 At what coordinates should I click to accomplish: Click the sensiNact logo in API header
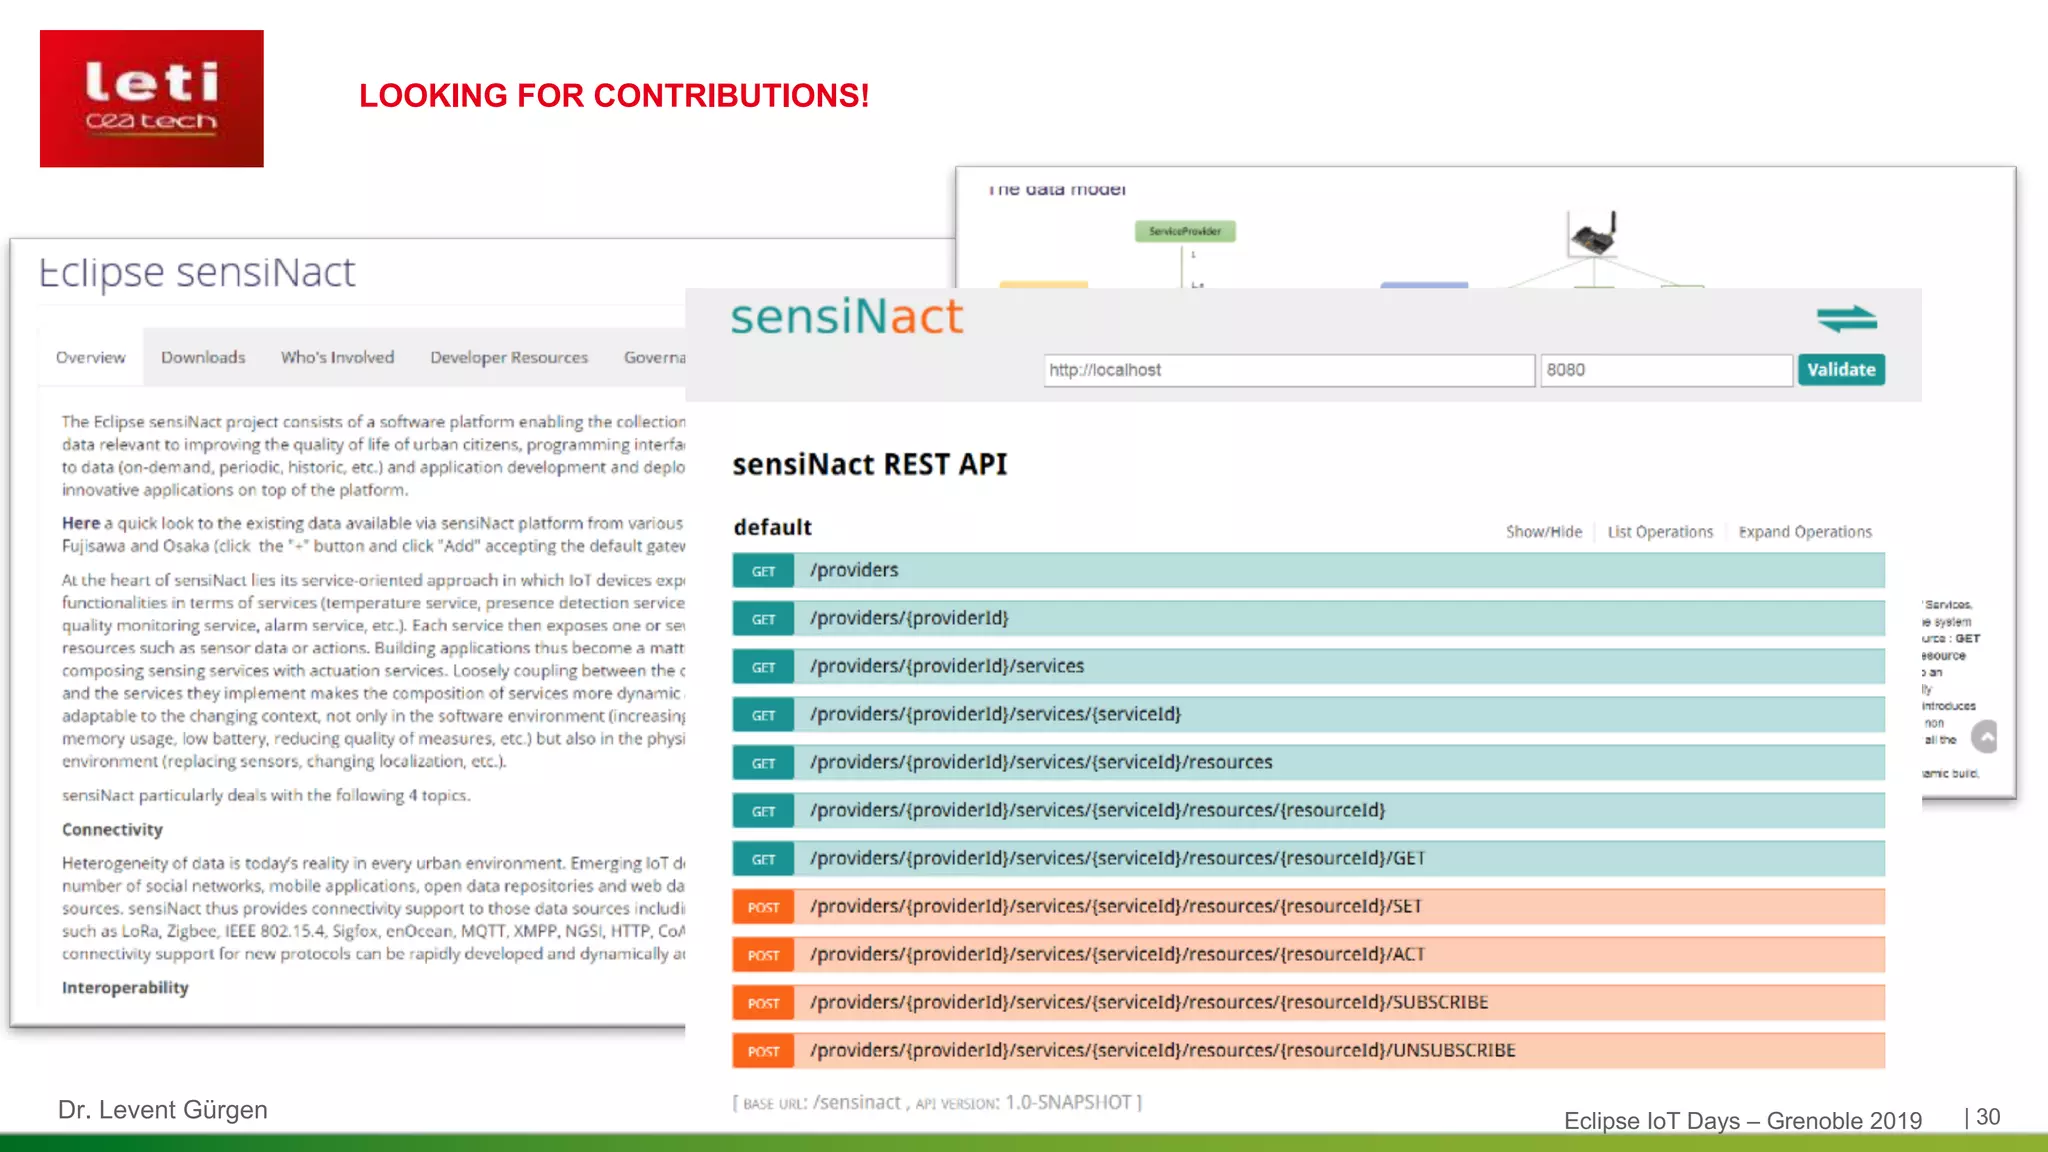tap(846, 317)
